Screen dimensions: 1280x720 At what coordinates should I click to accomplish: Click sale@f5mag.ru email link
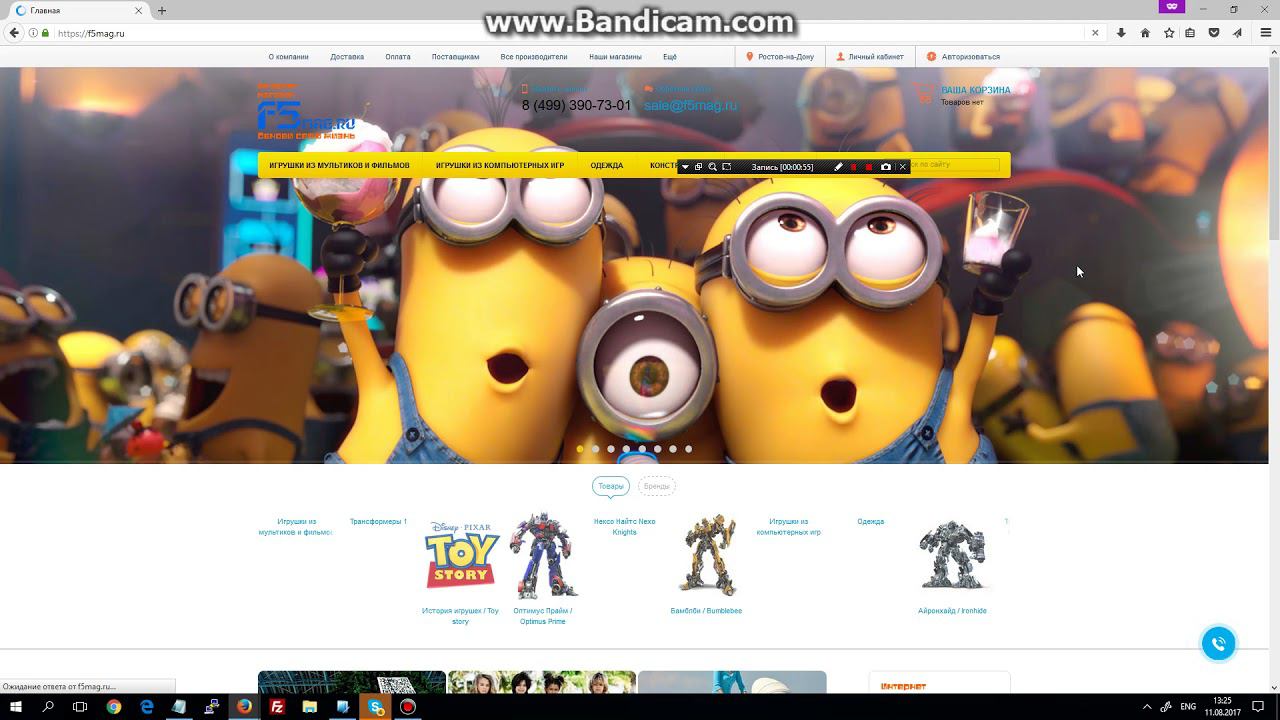(x=690, y=106)
